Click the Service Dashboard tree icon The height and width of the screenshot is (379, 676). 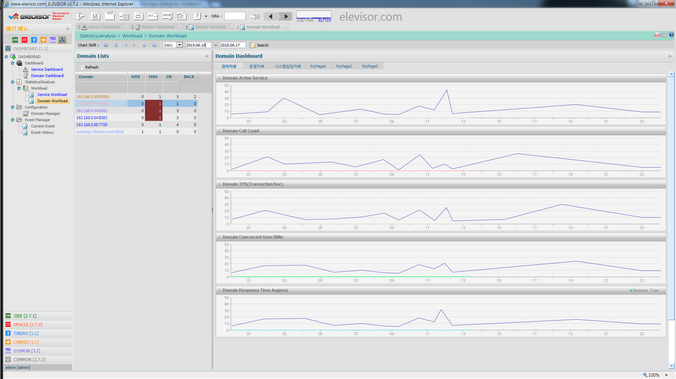[25, 69]
